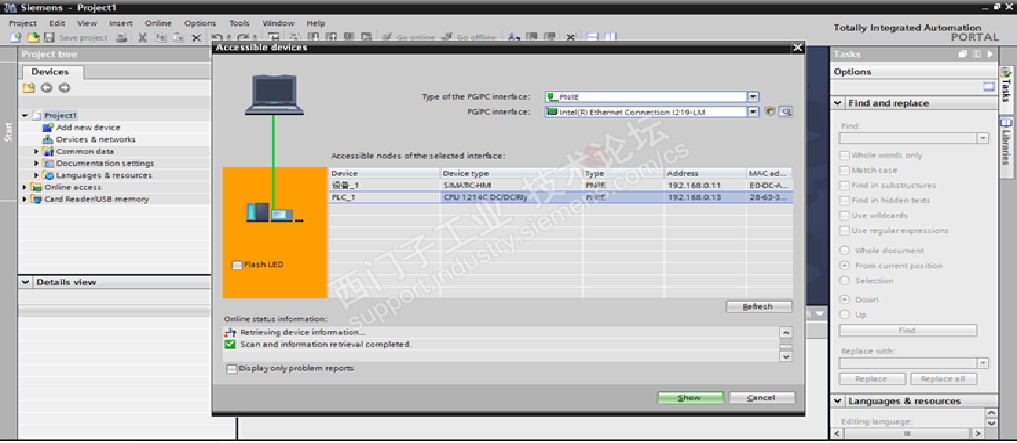Image resolution: width=1017 pixels, height=443 pixels.
Task: Check Whole words only option
Action: (x=844, y=155)
